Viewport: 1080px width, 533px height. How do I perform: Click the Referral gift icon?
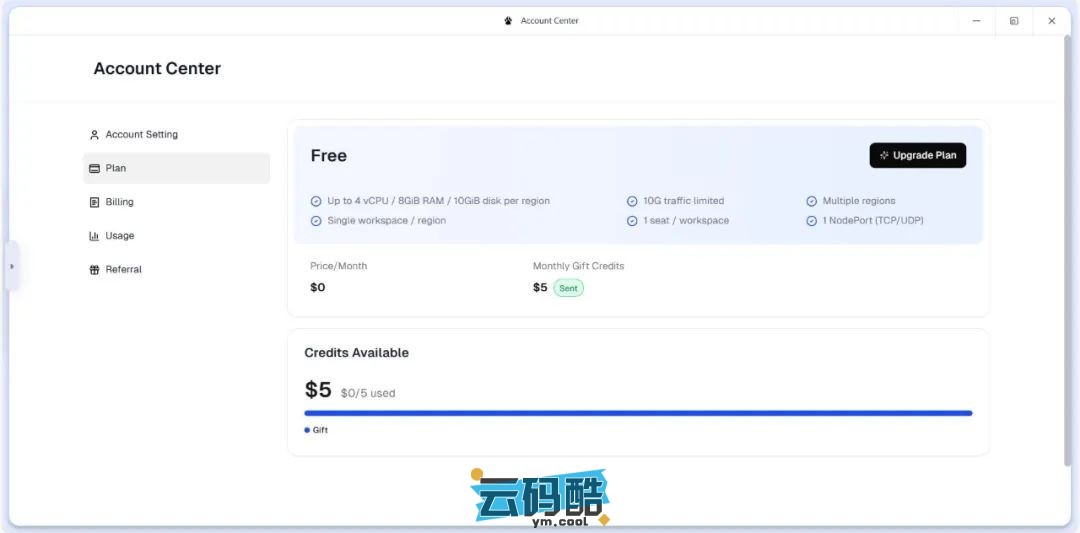coord(94,270)
